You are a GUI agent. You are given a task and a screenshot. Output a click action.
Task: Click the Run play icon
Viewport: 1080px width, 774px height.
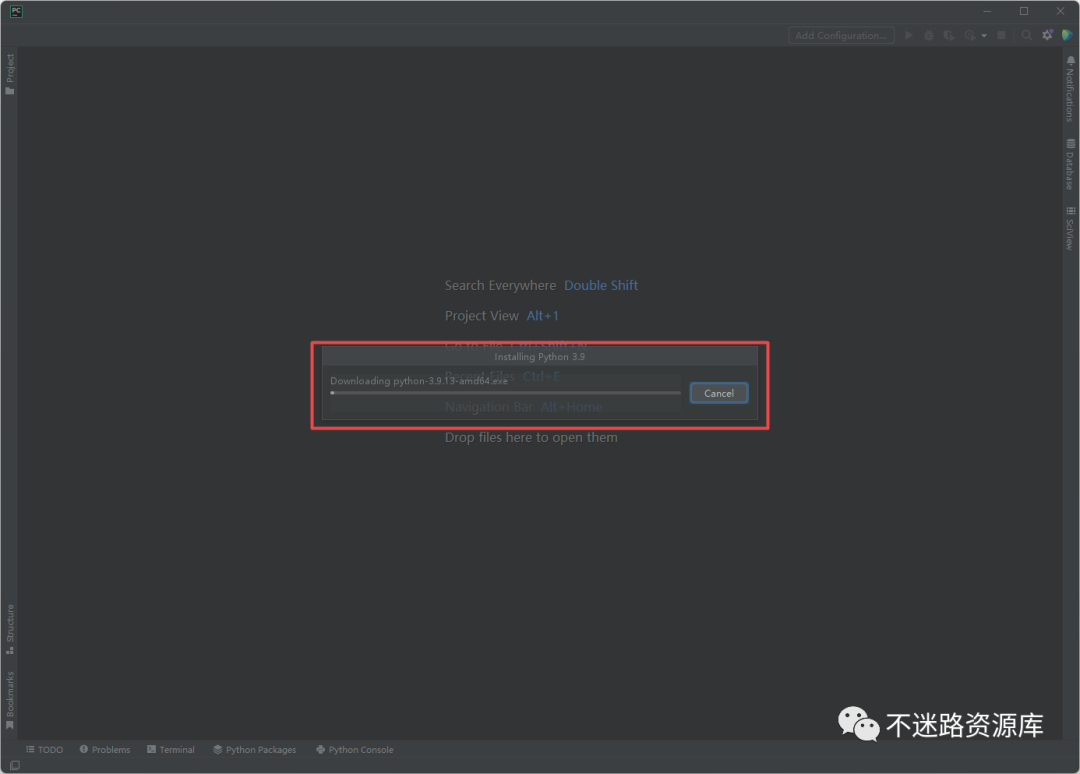909,35
